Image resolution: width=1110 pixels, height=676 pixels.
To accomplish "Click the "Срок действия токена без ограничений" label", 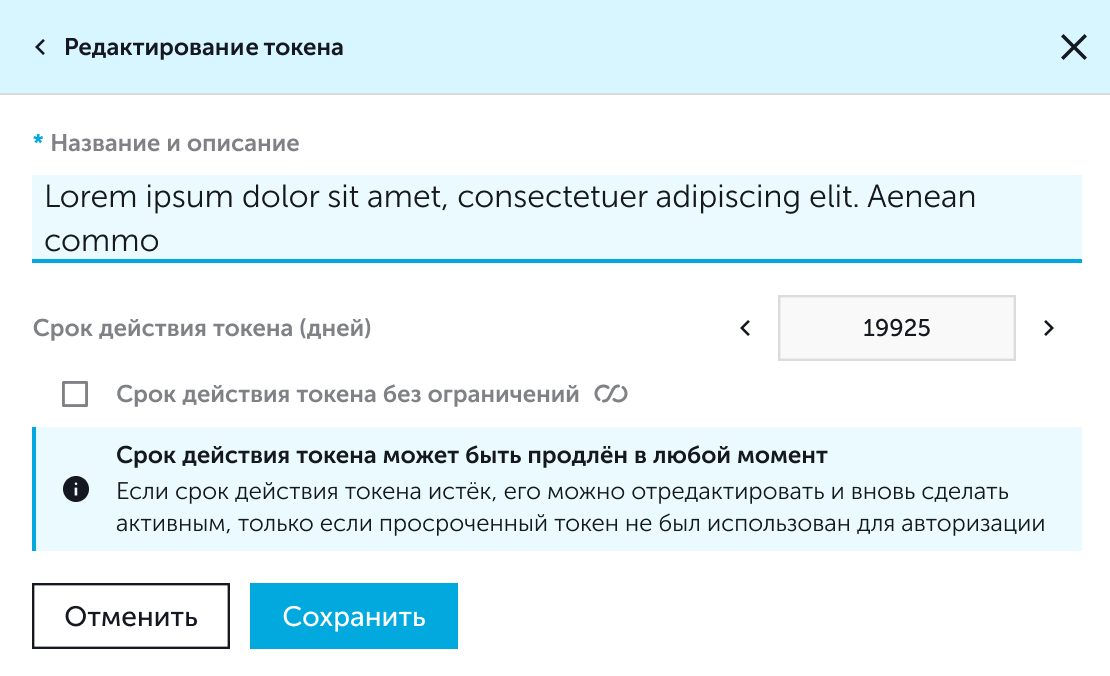I will tap(348, 394).
